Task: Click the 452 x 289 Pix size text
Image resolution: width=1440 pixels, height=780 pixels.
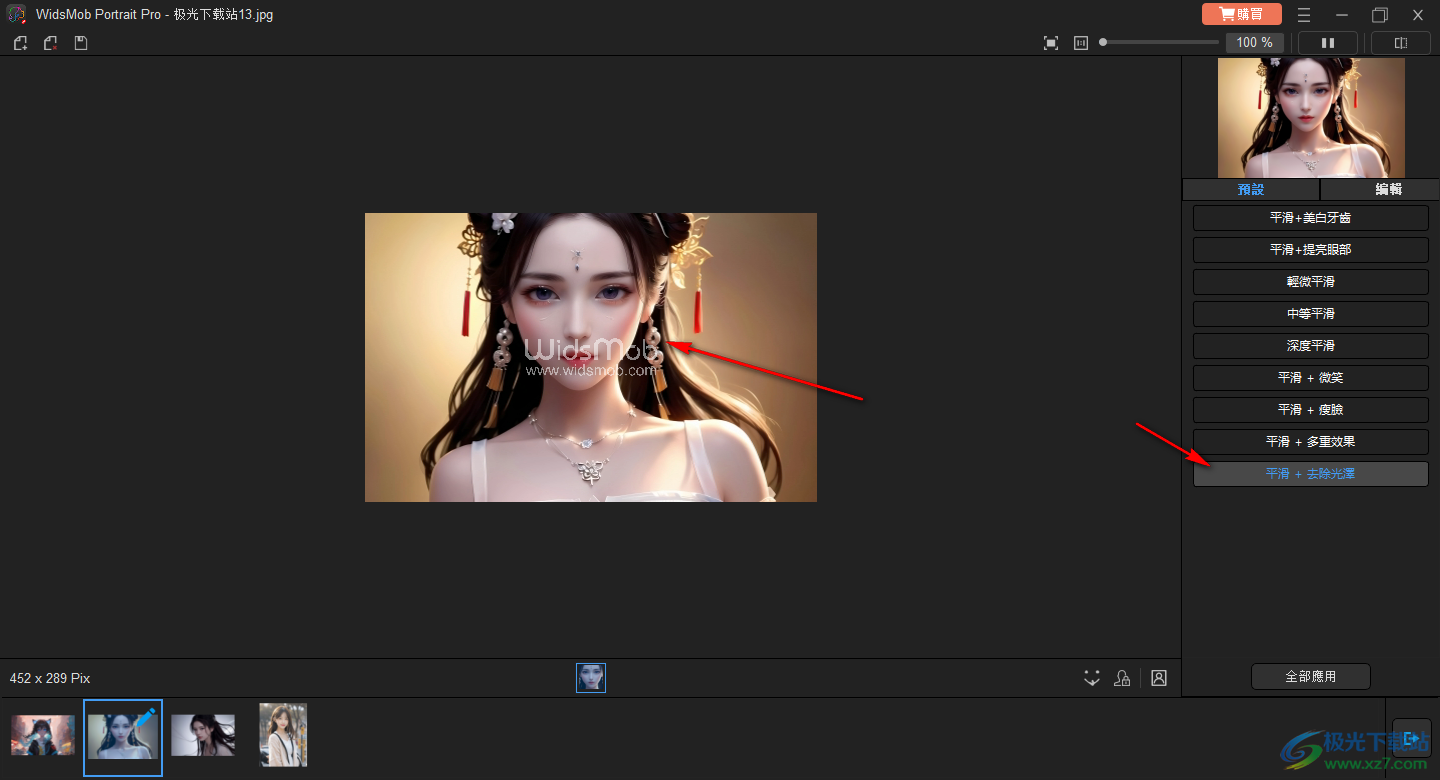Action: pyautogui.click(x=50, y=678)
